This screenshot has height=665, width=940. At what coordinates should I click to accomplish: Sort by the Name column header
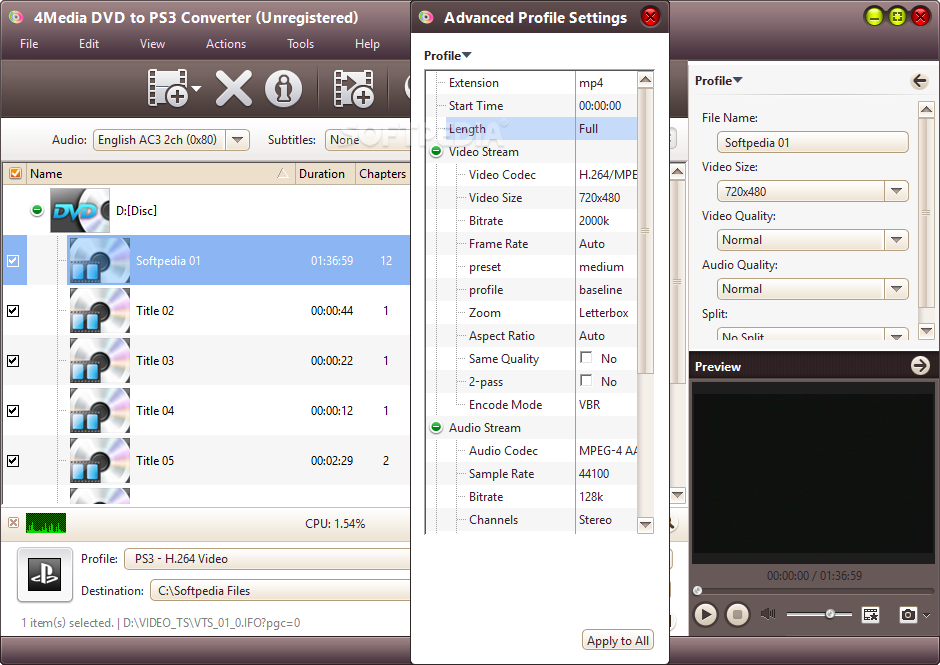coord(159,173)
